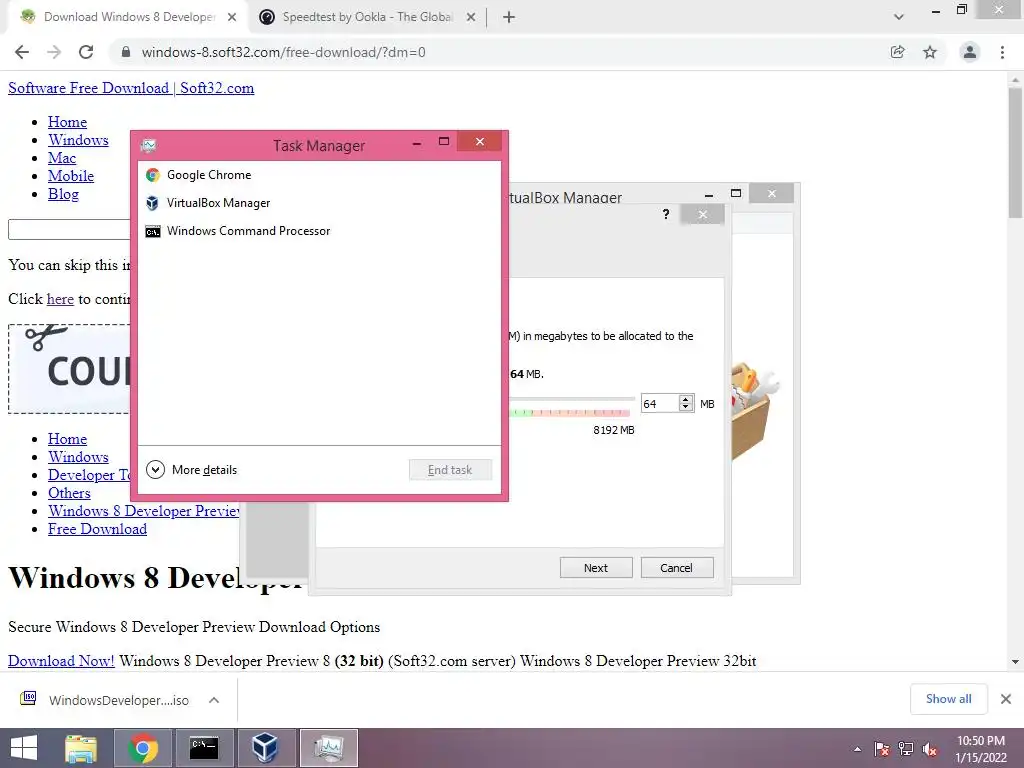Increase memory size with the up arrow
This screenshot has width=1024, height=768.
click(686, 399)
